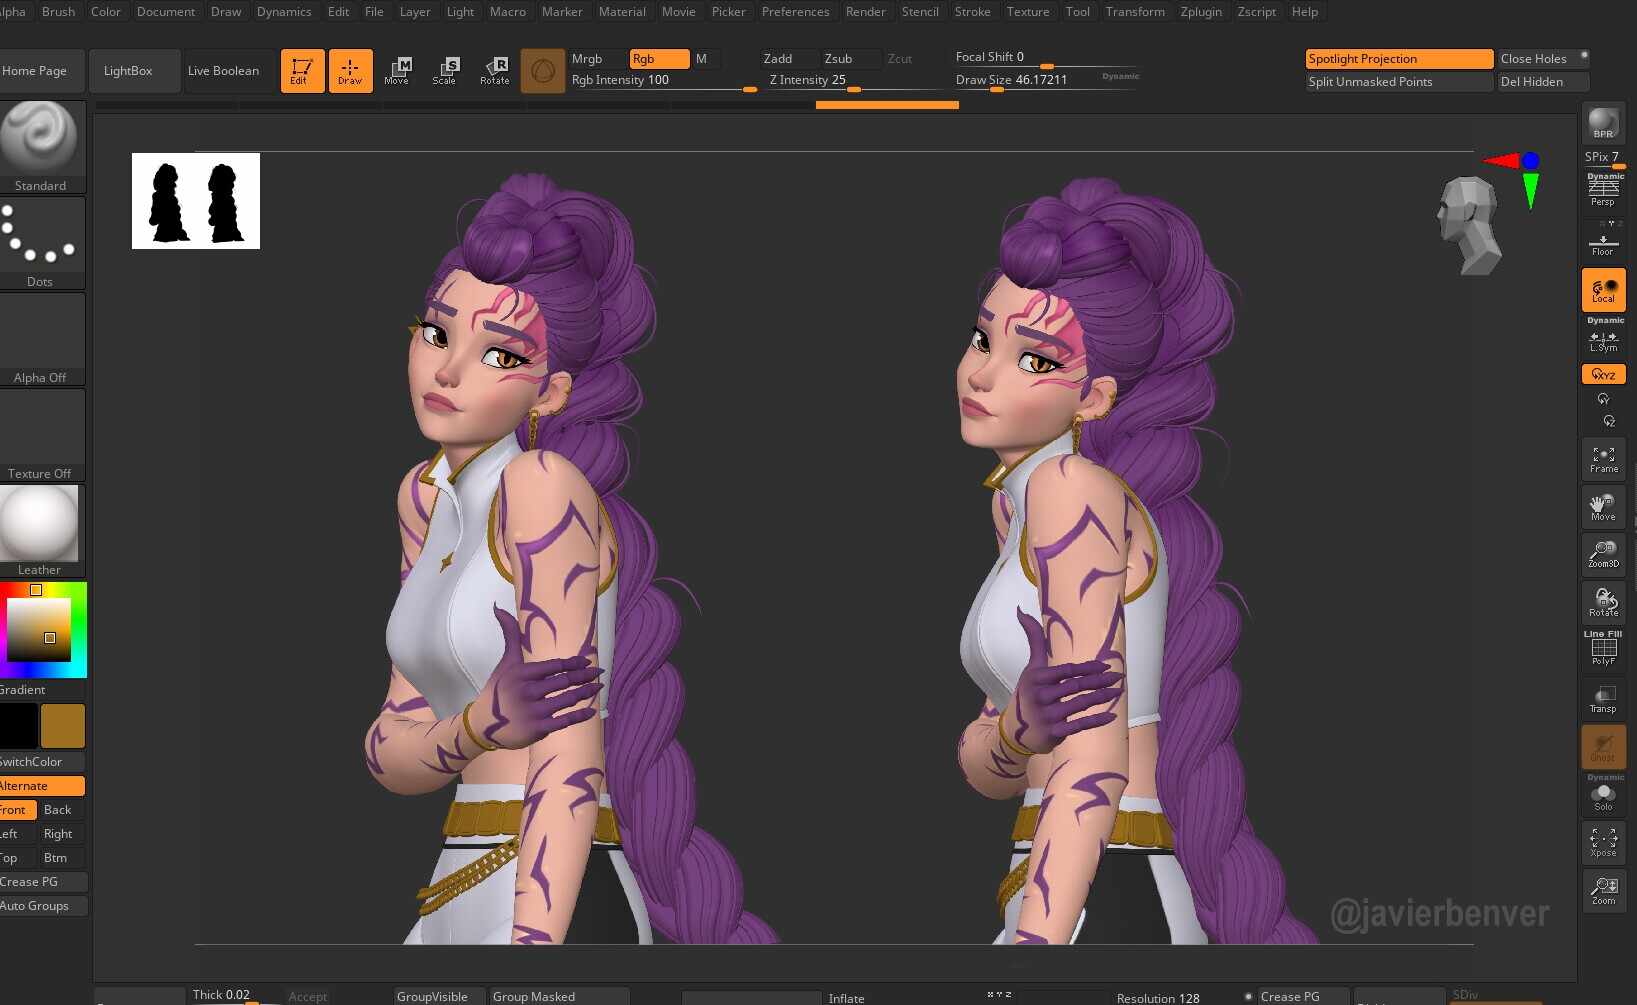Select the Move transform tool in toolbar
The height and width of the screenshot is (1005, 1637).
pos(397,70)
